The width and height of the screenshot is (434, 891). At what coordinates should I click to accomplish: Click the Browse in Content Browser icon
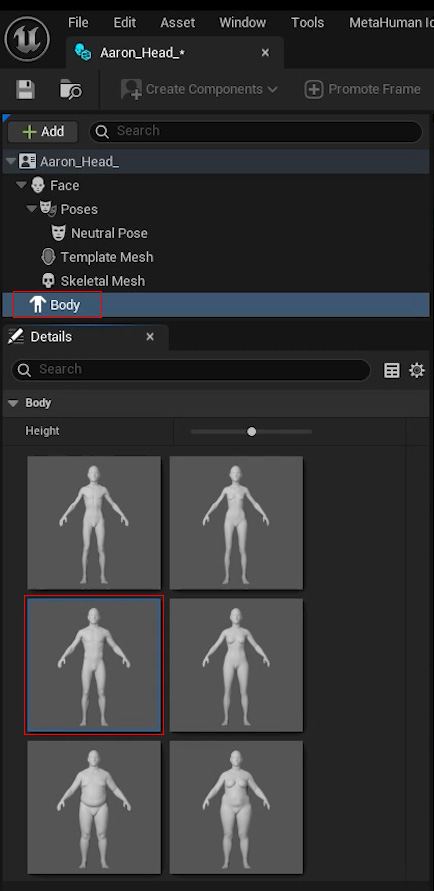coord(71,89)
